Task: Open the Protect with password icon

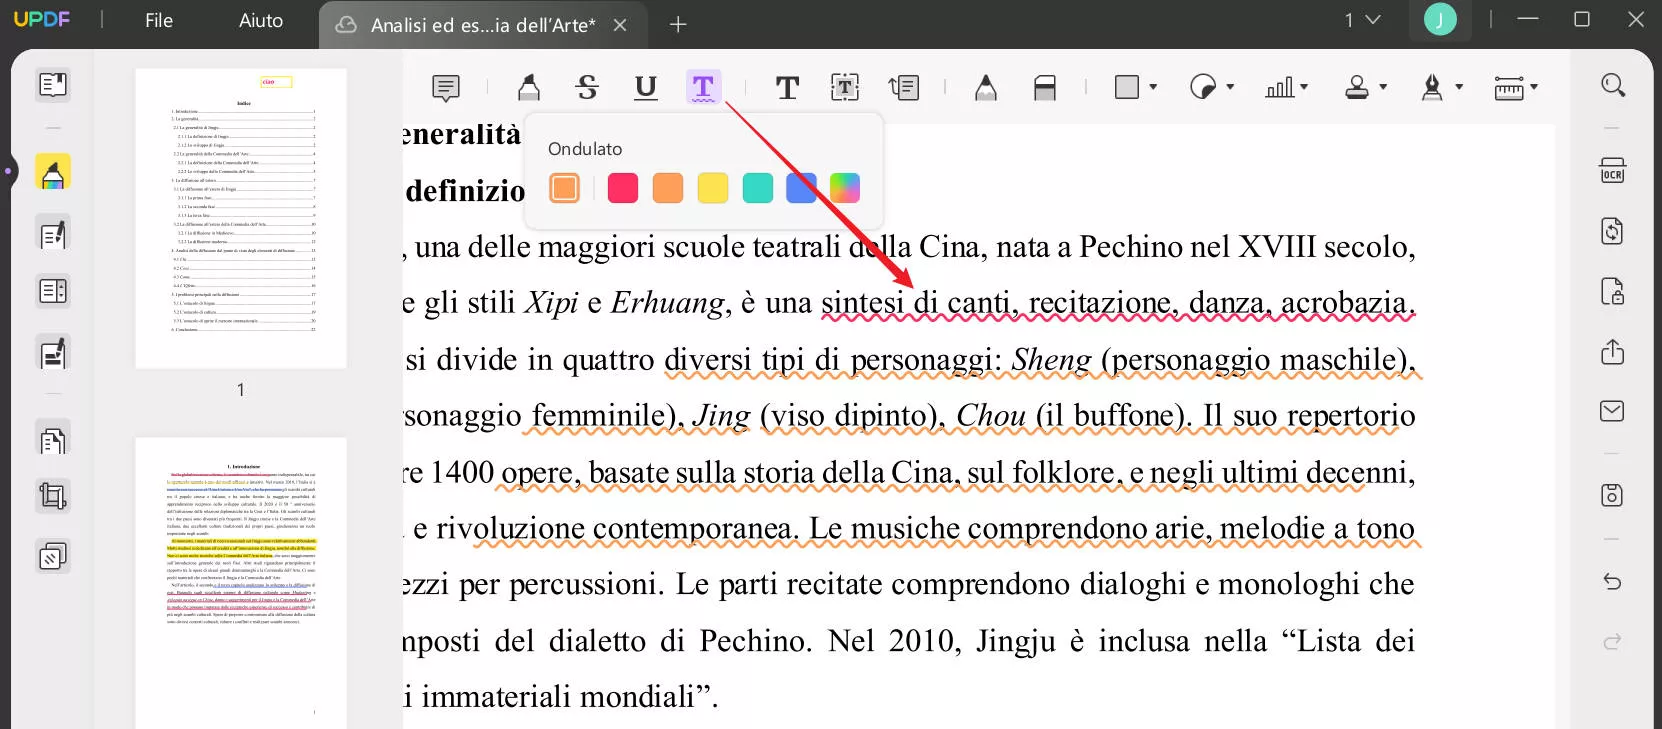Action: pos(1612,291)
